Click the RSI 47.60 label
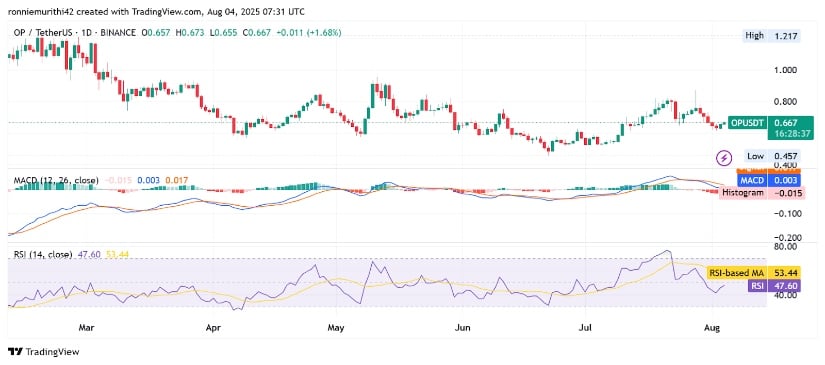825x365 pixels. 774,286
